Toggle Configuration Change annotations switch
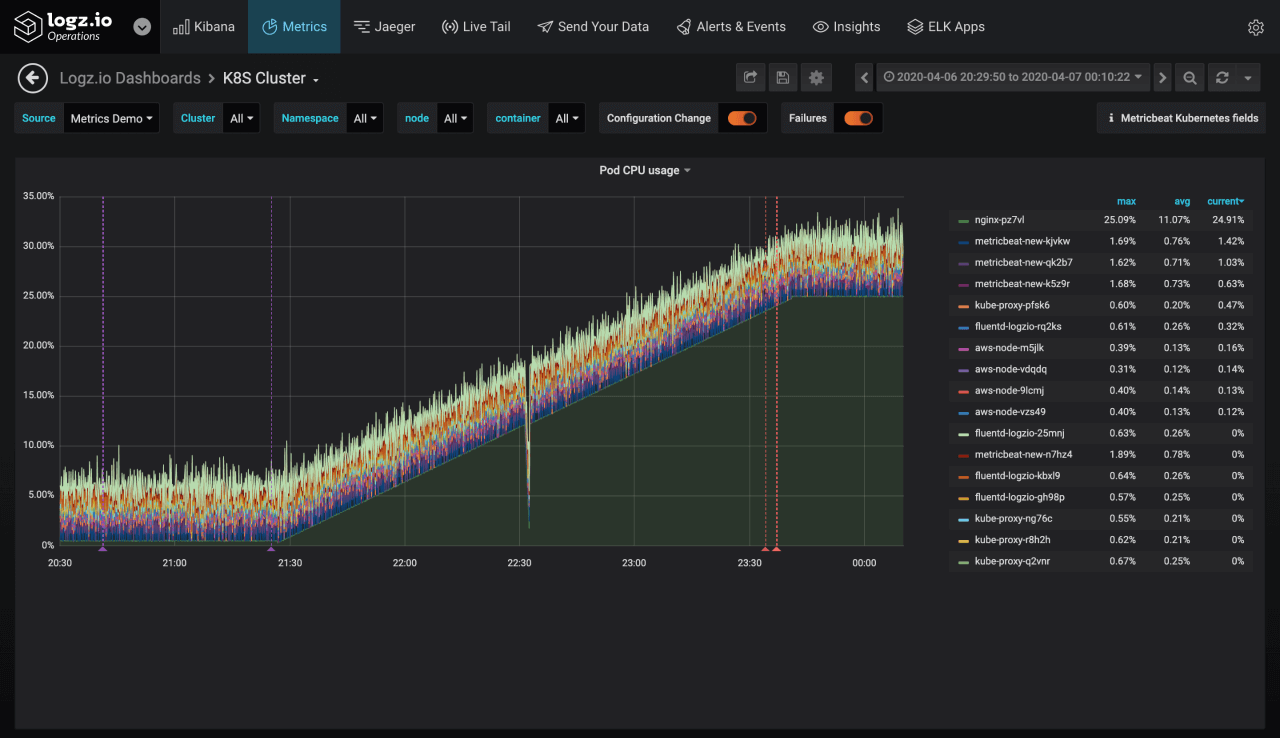Viewport: 1280px width, 738px height. [x=742, y=118]
